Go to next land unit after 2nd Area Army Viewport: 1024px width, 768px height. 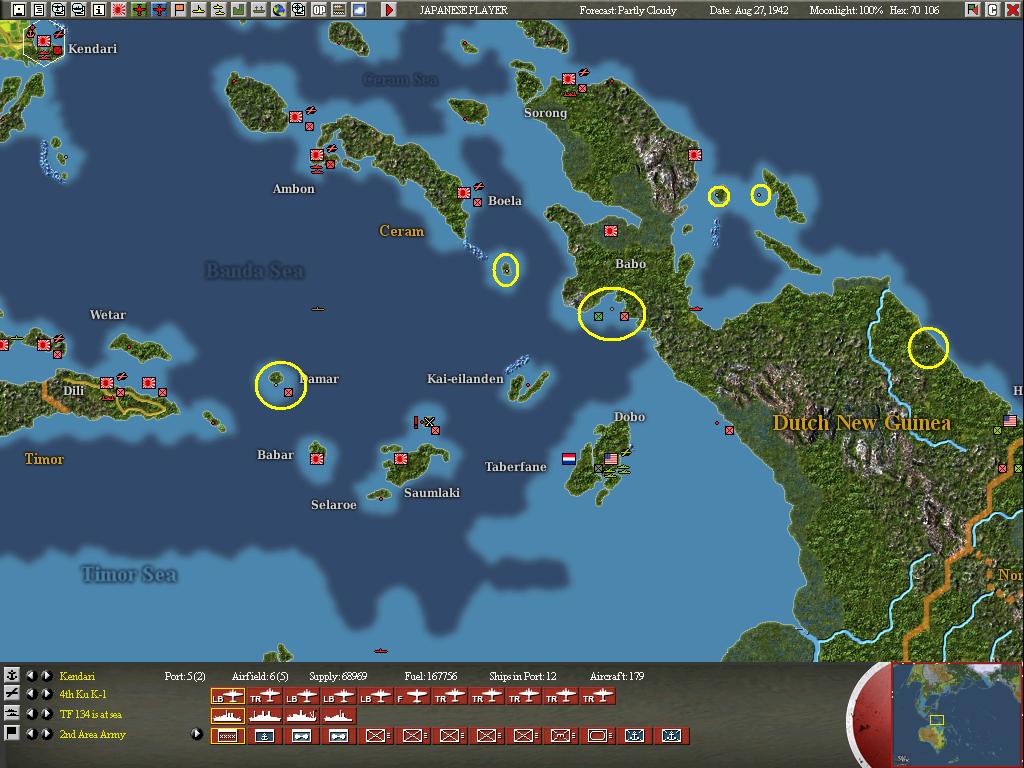46,733
